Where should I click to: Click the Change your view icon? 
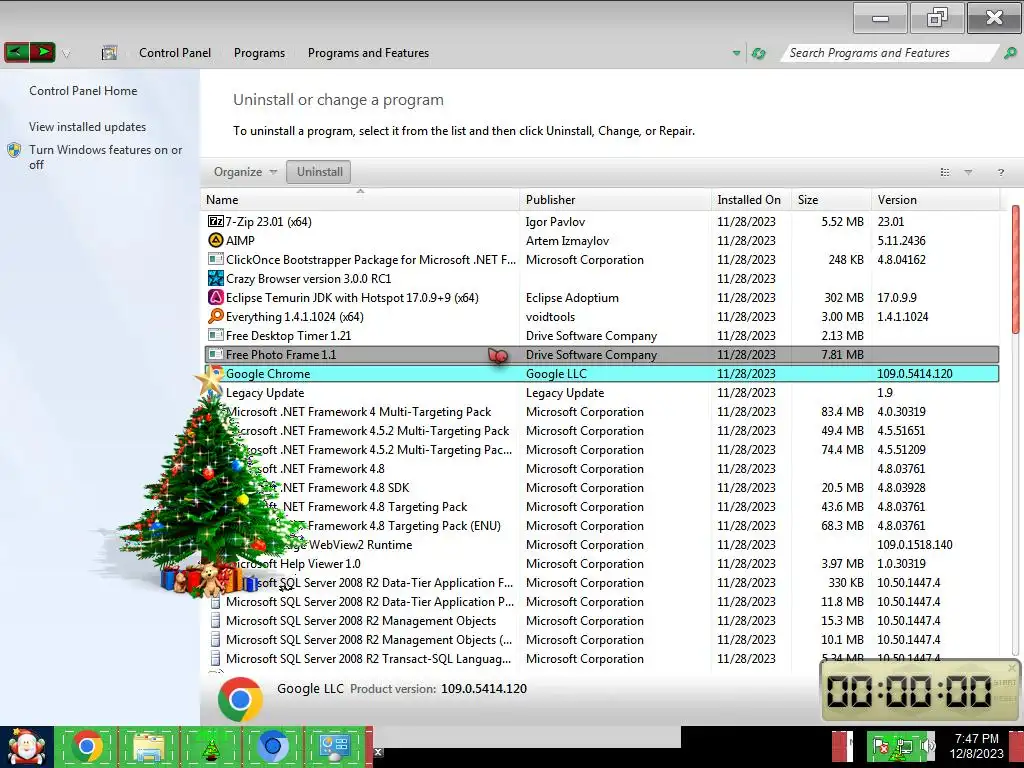tap(945, 172)
